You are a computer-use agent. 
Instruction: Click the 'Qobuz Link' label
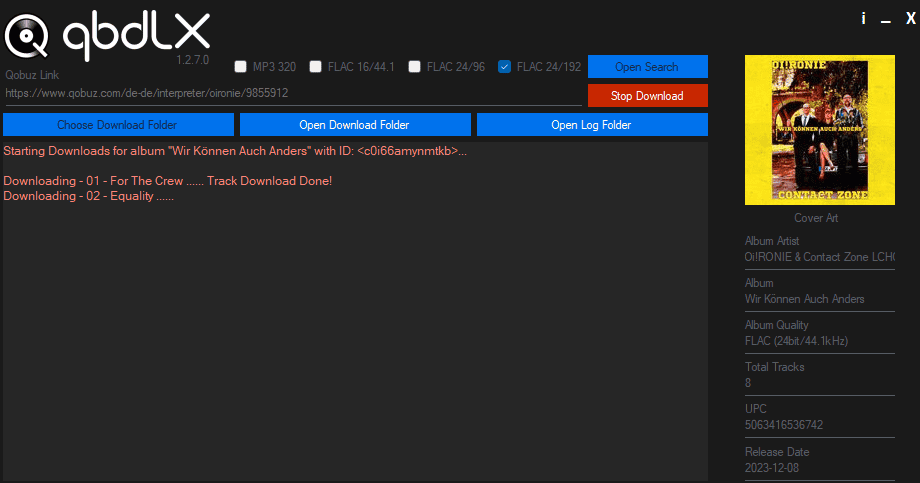click(x=32, y=75)
